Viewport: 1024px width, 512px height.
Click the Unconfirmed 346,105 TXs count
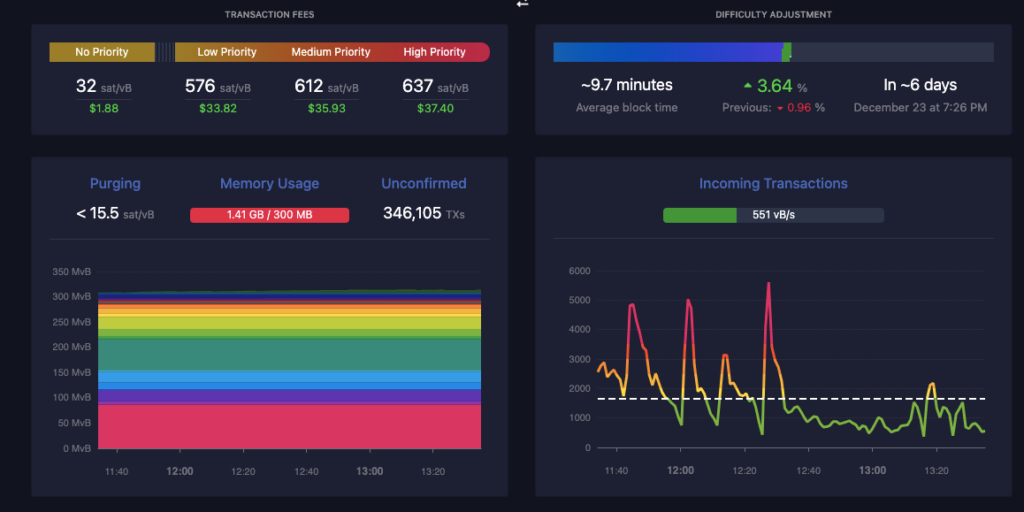(423, 213)
